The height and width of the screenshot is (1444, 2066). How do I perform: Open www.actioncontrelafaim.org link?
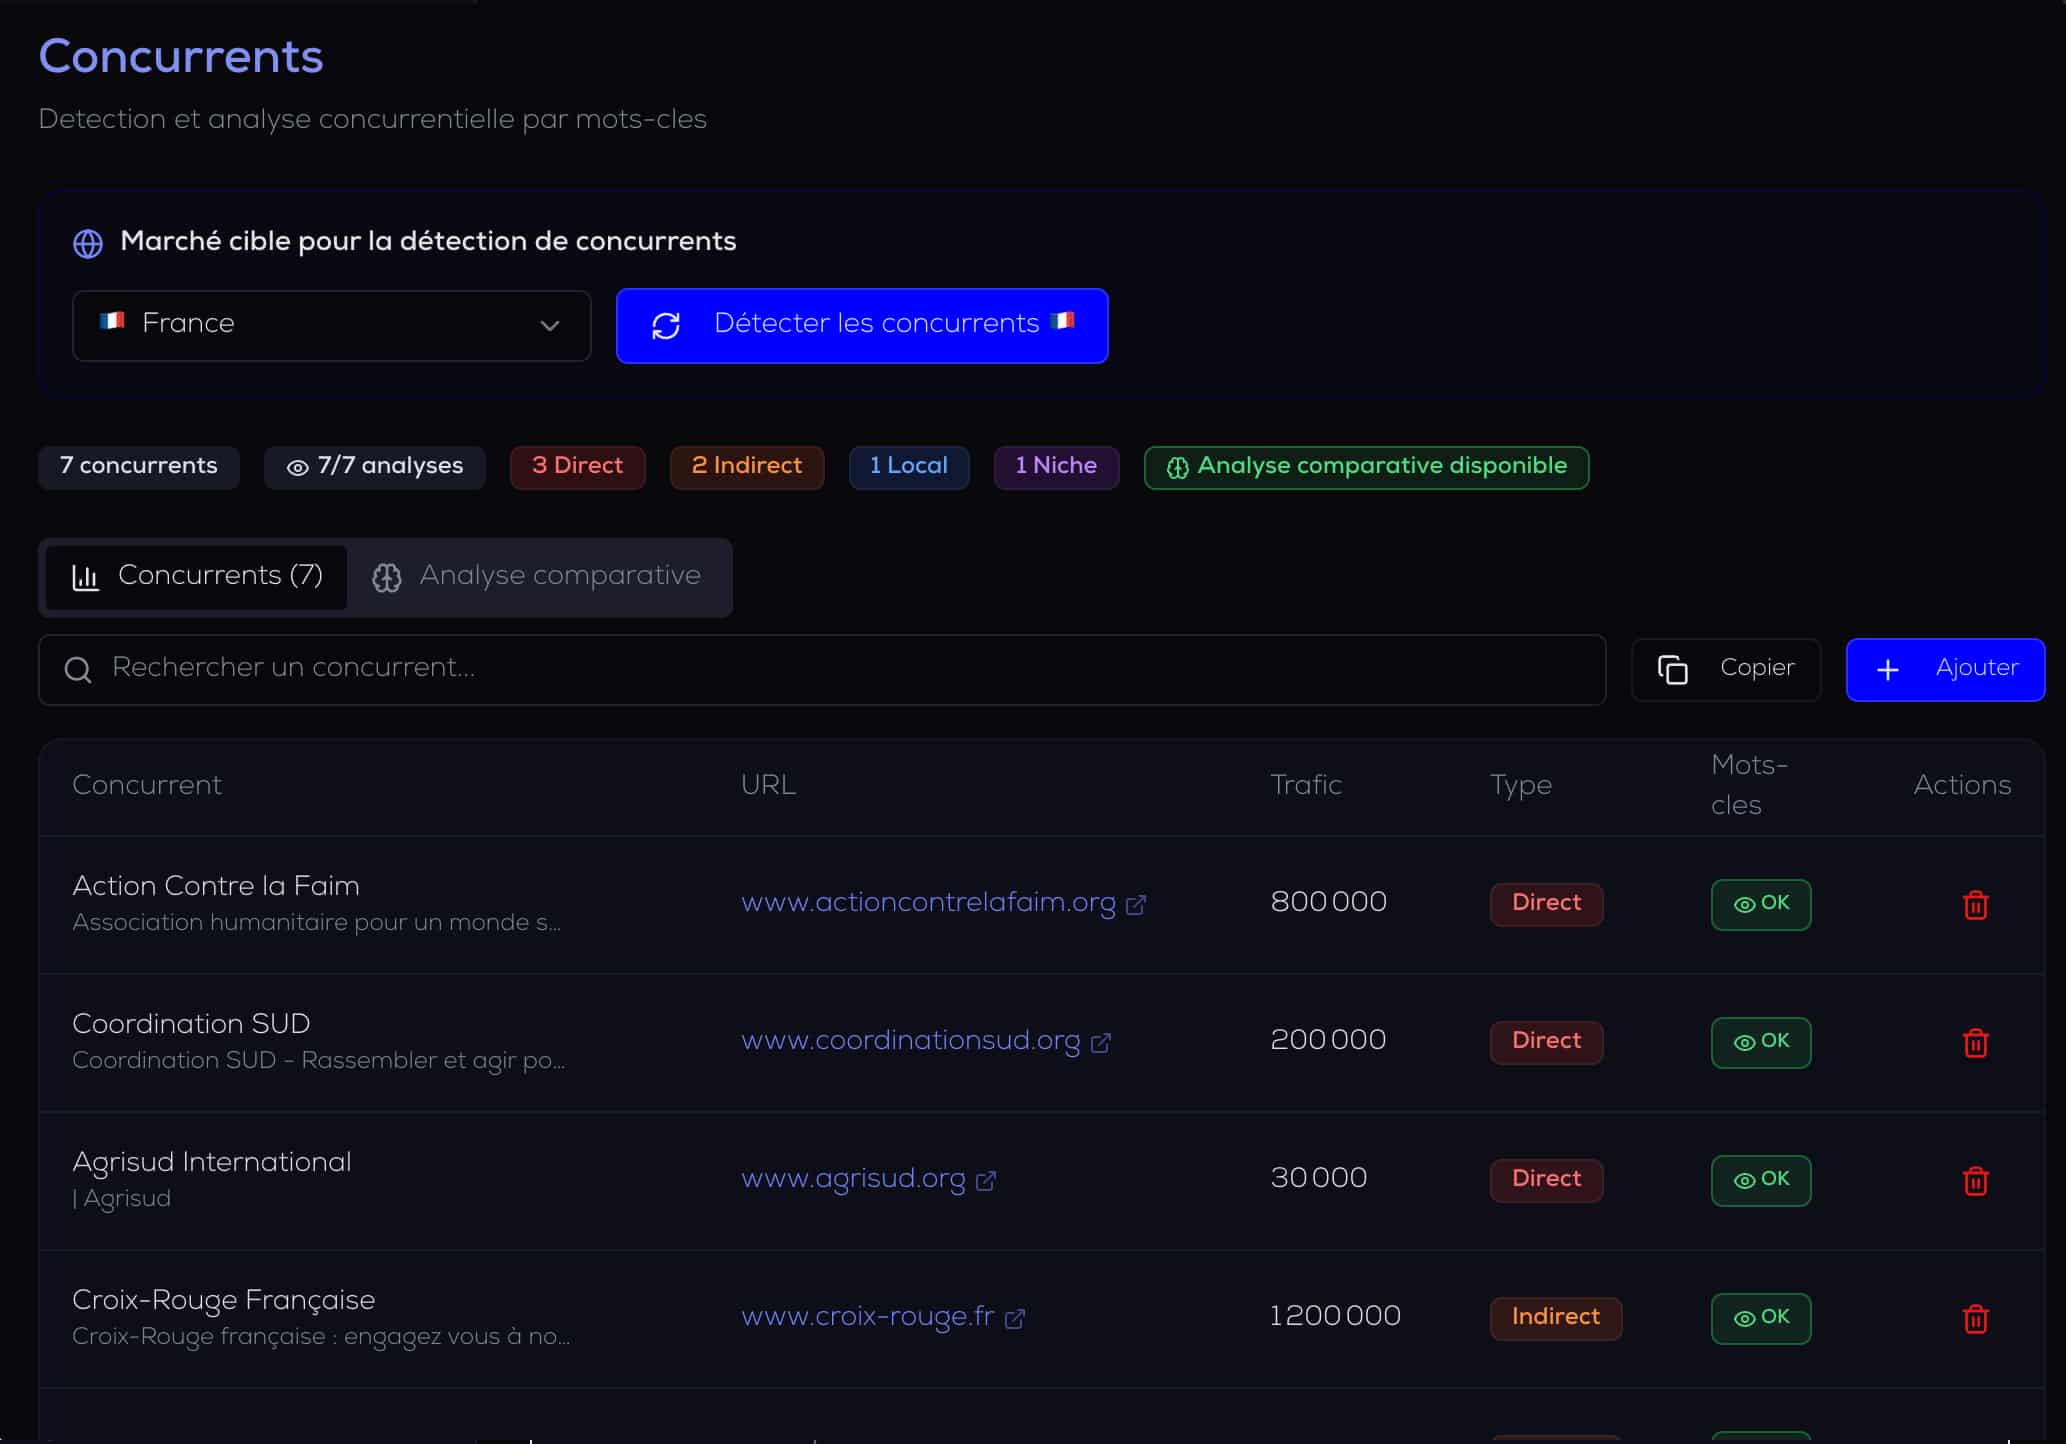(928, 903)
